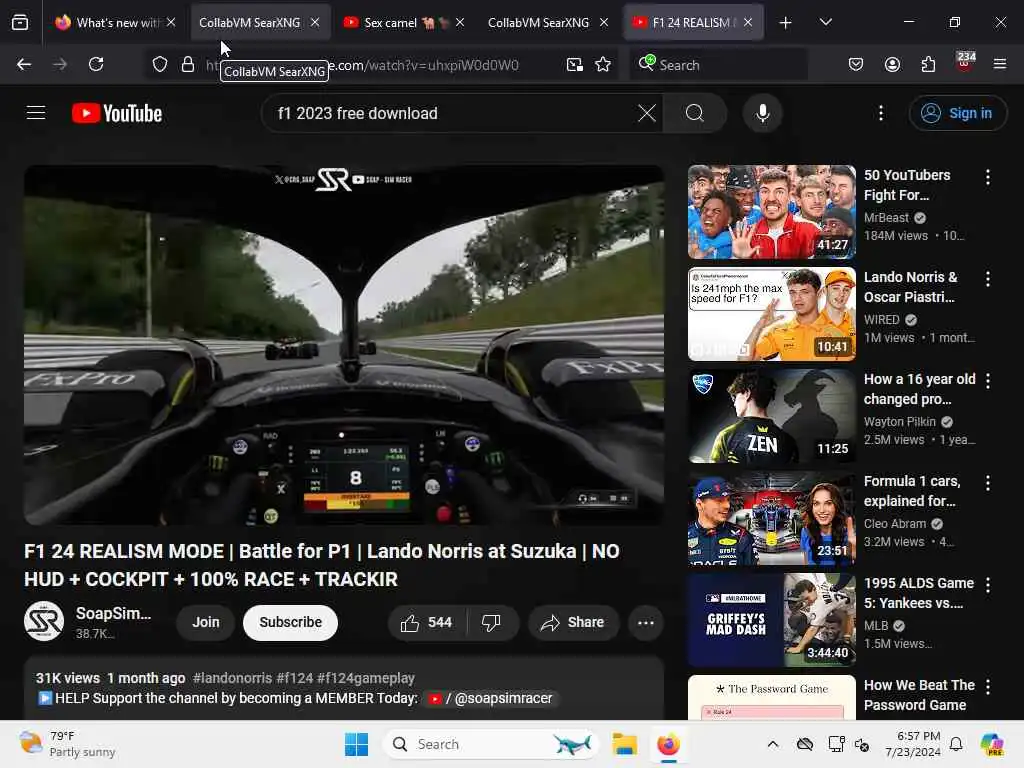Open YouTube guide hamburger menu
Screen dimensions: 1024x768
click(36, 113)
